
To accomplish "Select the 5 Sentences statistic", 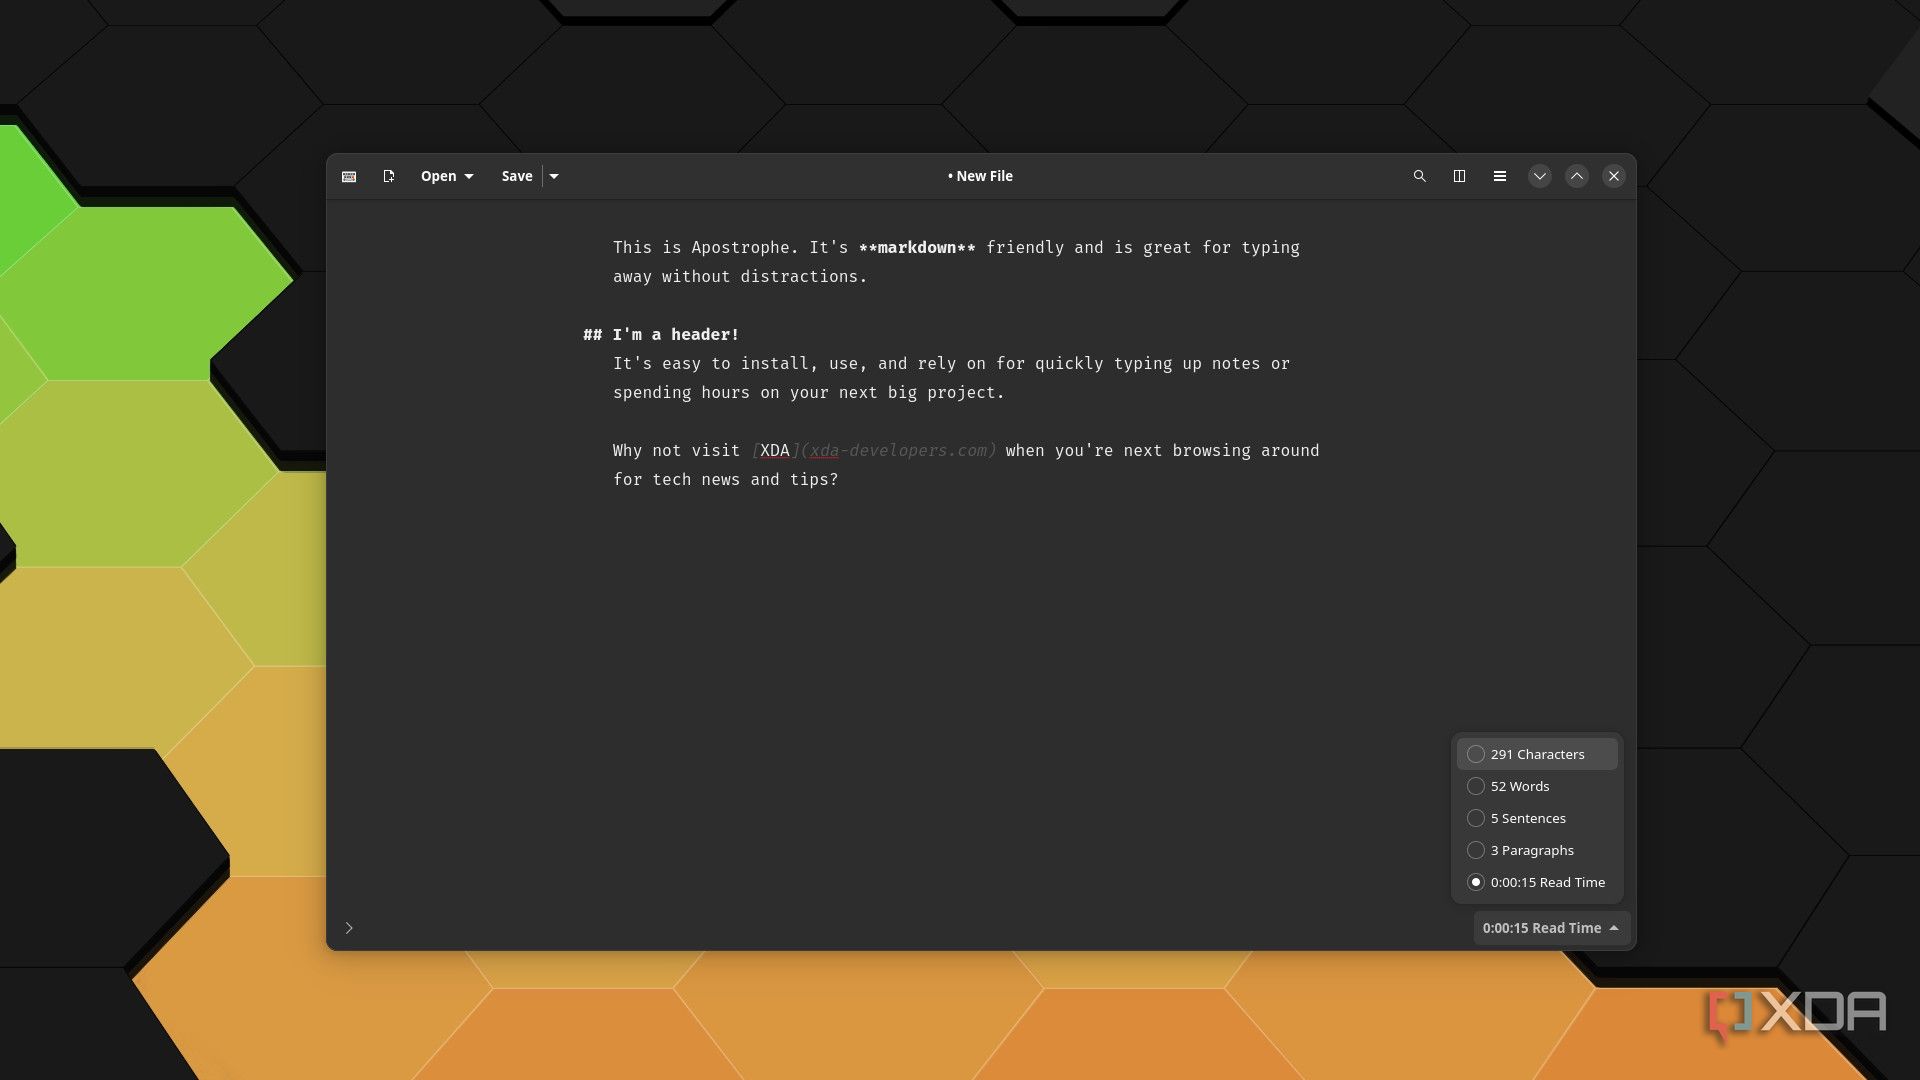I will click(x=1527, y=818).
